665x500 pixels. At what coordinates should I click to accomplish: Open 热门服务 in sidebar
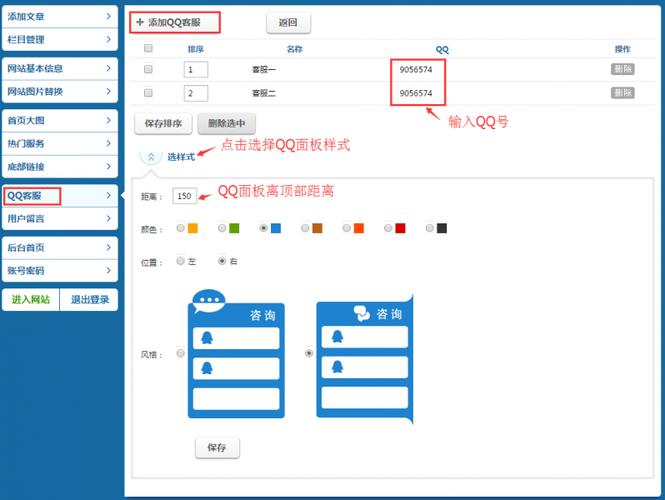click(60, 143)
